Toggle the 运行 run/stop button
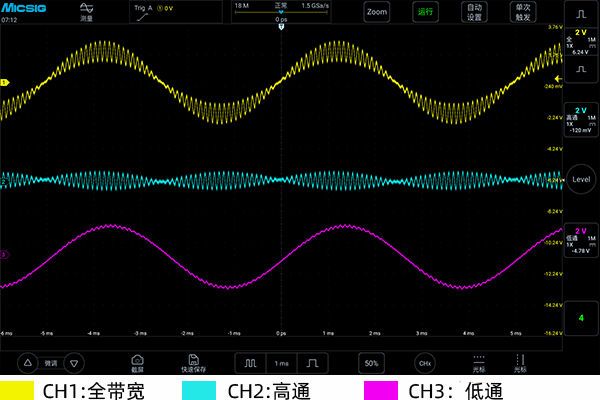This screenshot has height=400, width=600. point(425,12)
